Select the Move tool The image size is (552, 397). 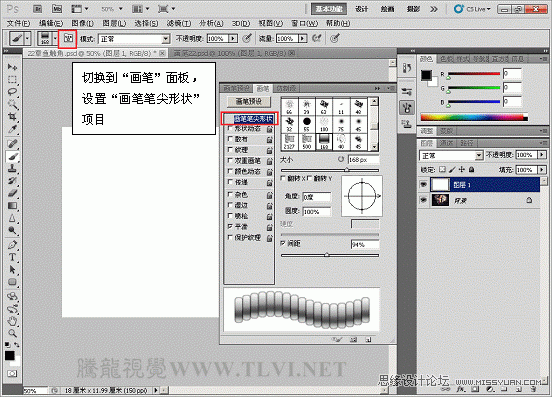pos(12,67)
